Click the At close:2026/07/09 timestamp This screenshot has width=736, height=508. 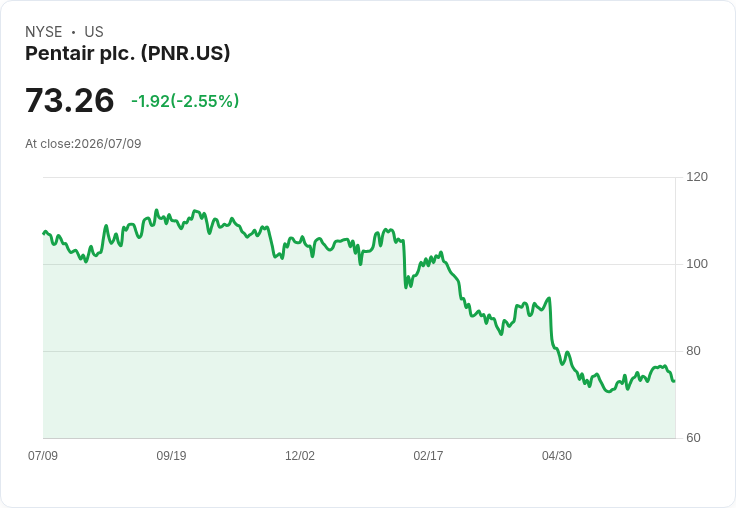(83, 144)
